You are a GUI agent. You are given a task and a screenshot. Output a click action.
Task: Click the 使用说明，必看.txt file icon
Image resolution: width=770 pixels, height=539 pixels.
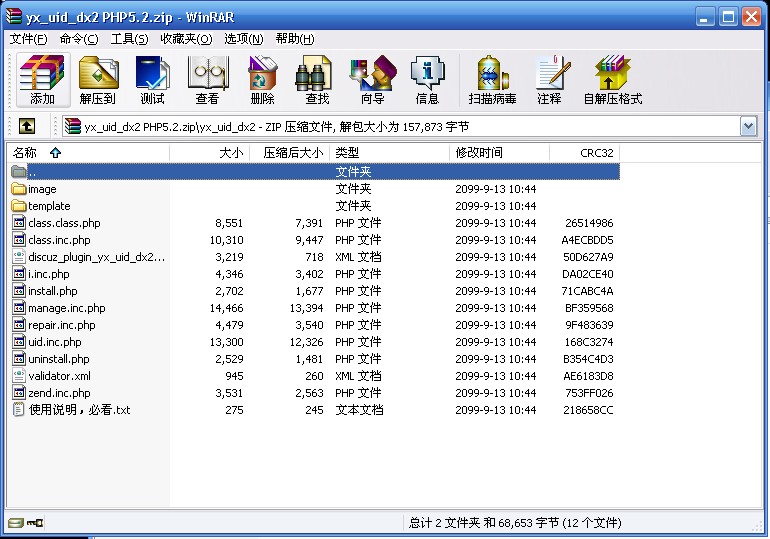coord(19,410)
